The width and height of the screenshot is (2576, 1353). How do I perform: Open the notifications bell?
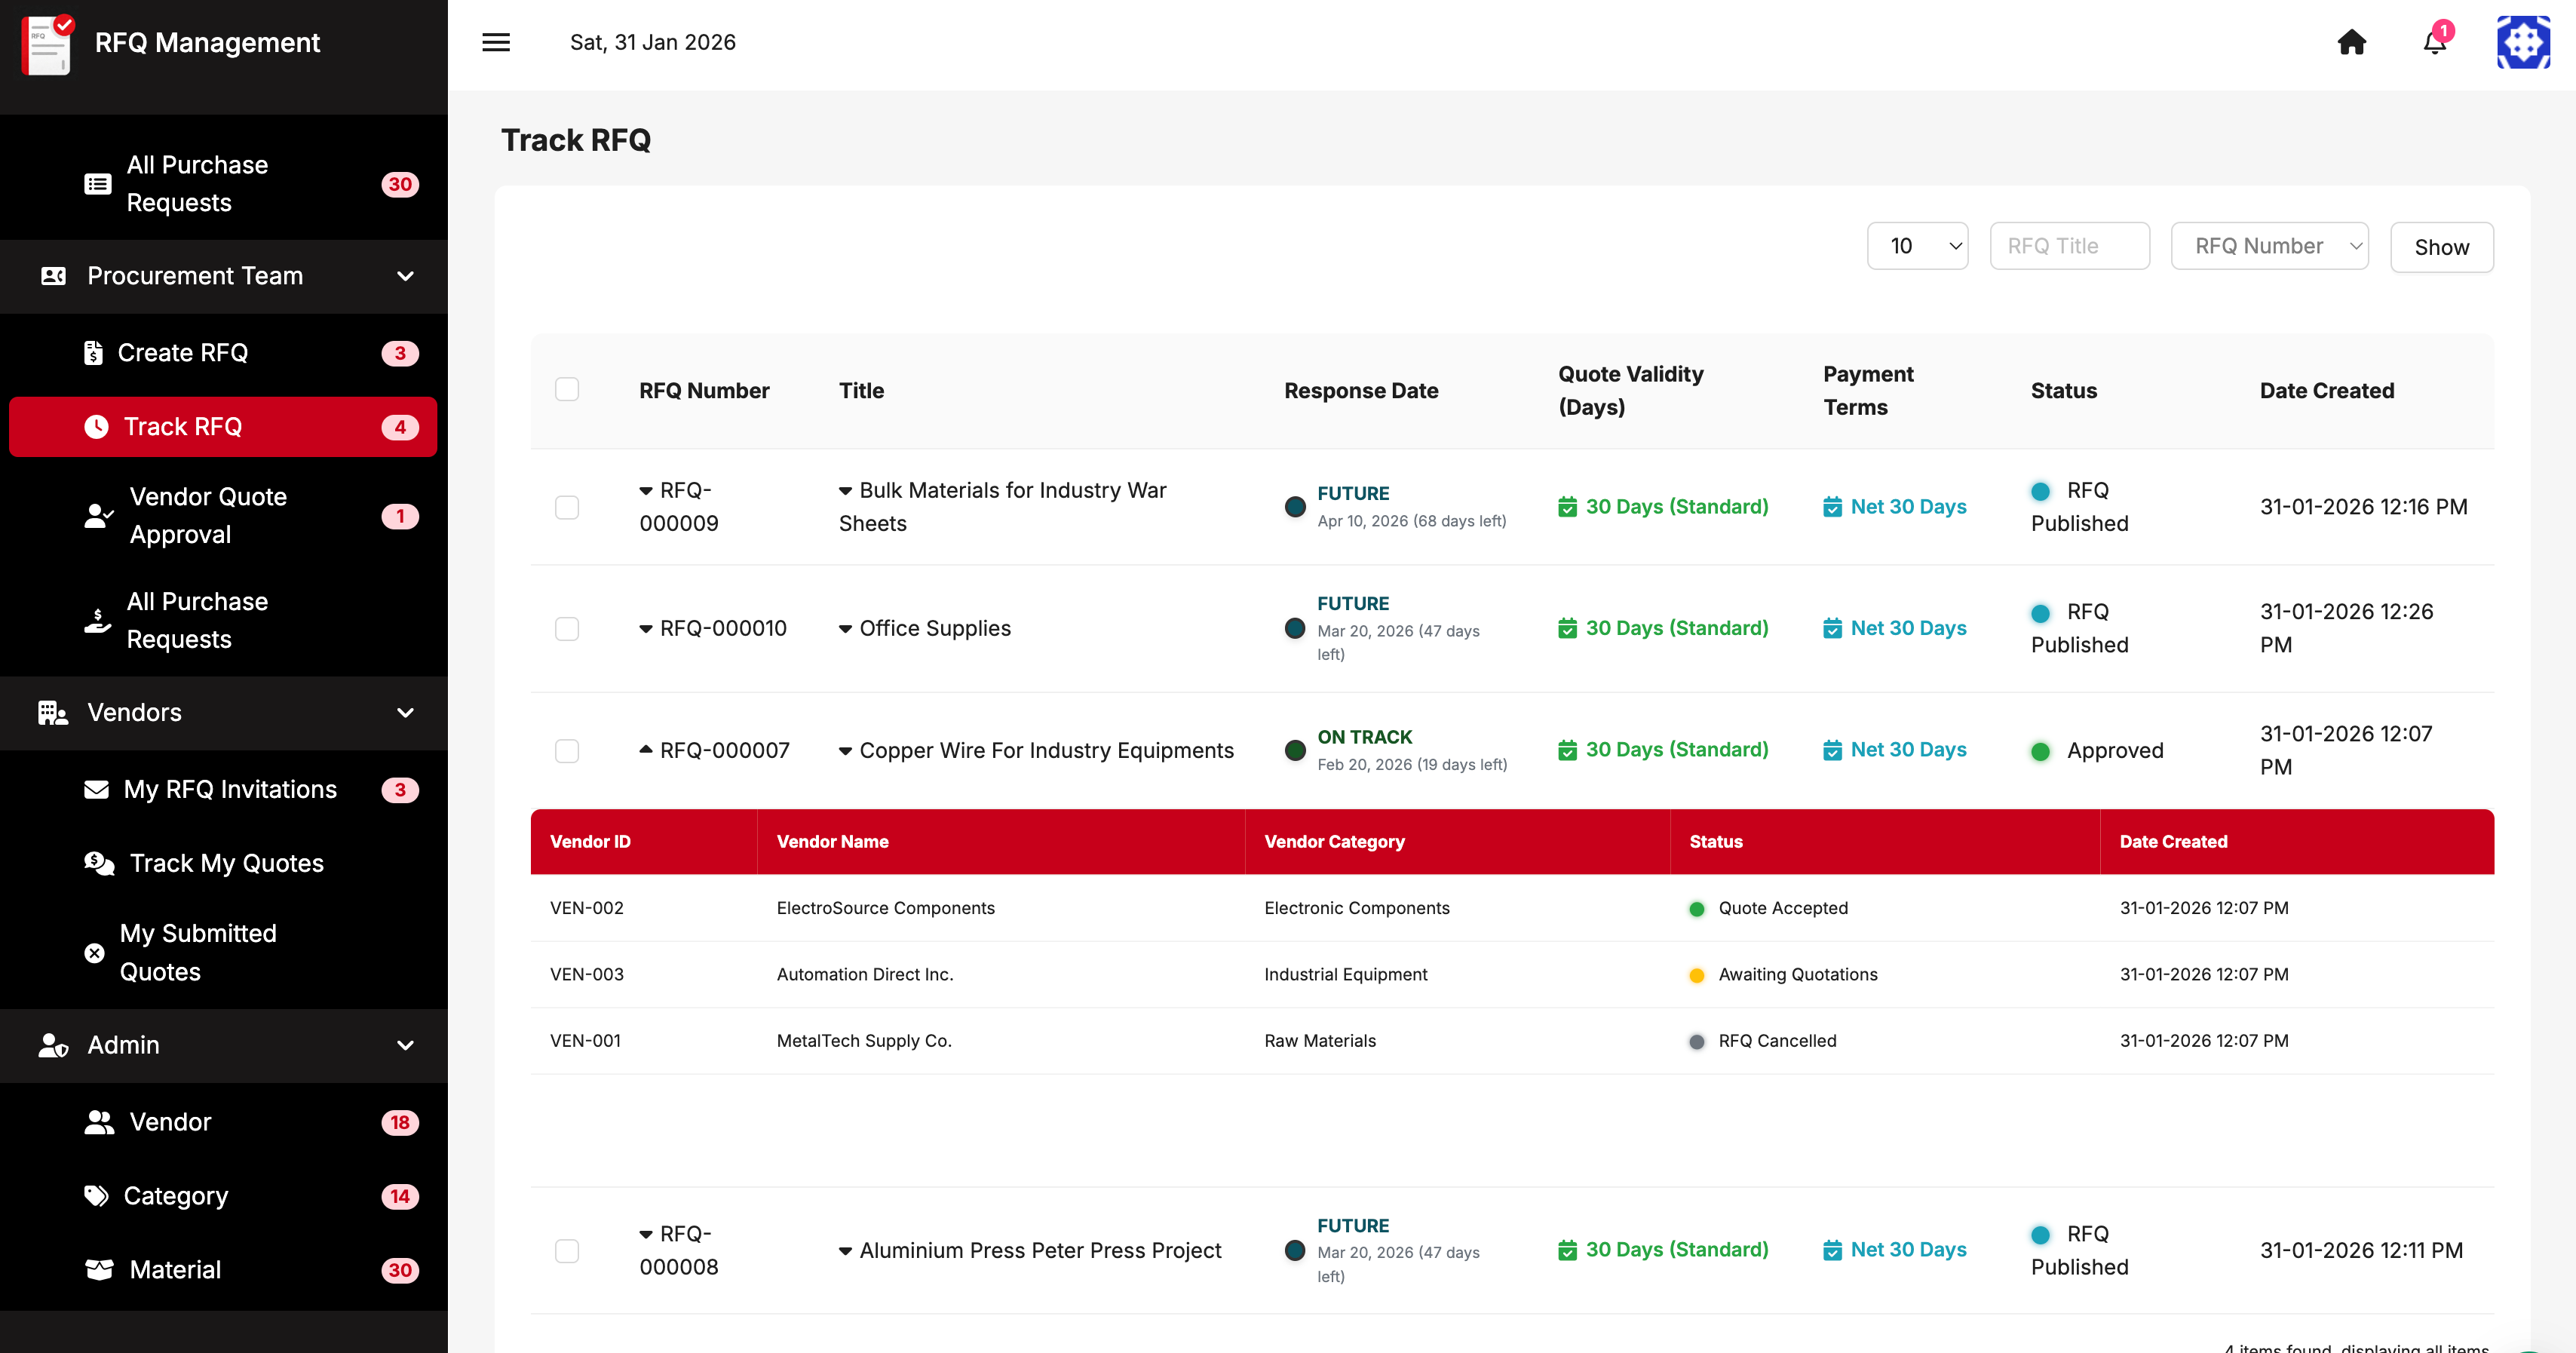pos(2434,42)
